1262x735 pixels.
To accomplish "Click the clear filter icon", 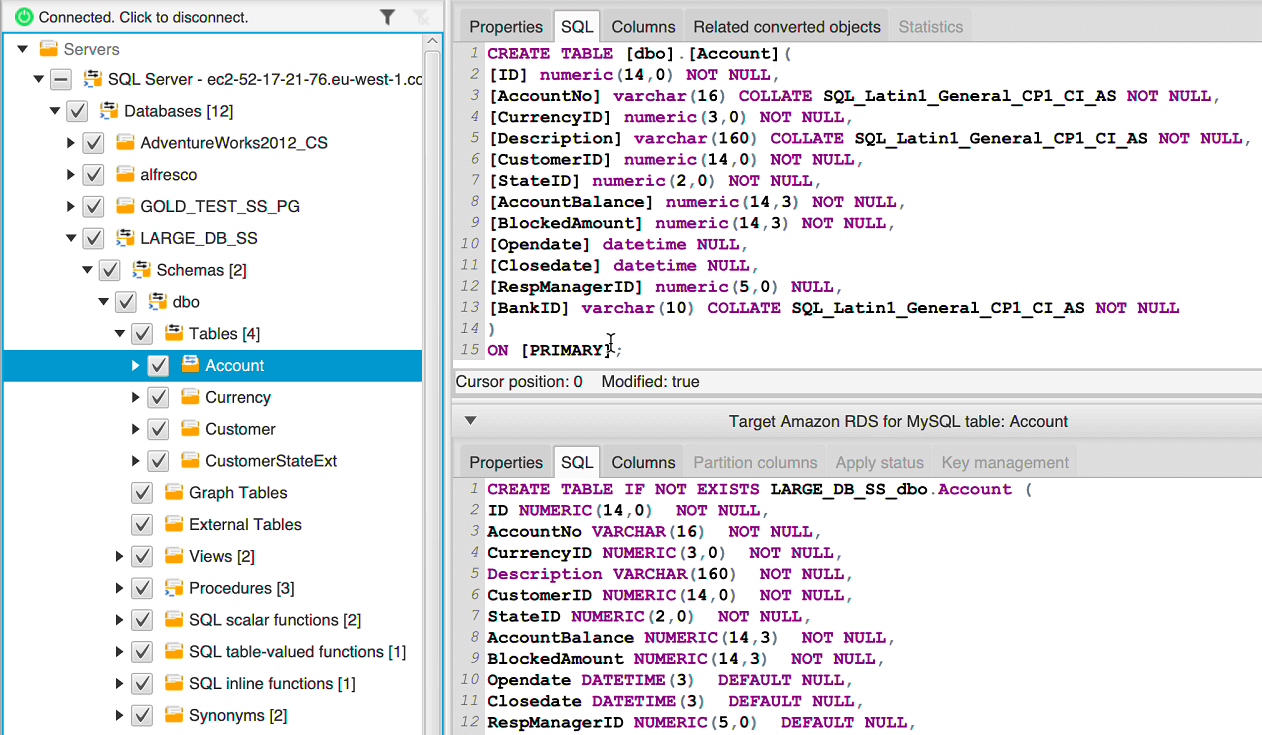I will click(421, 16).
